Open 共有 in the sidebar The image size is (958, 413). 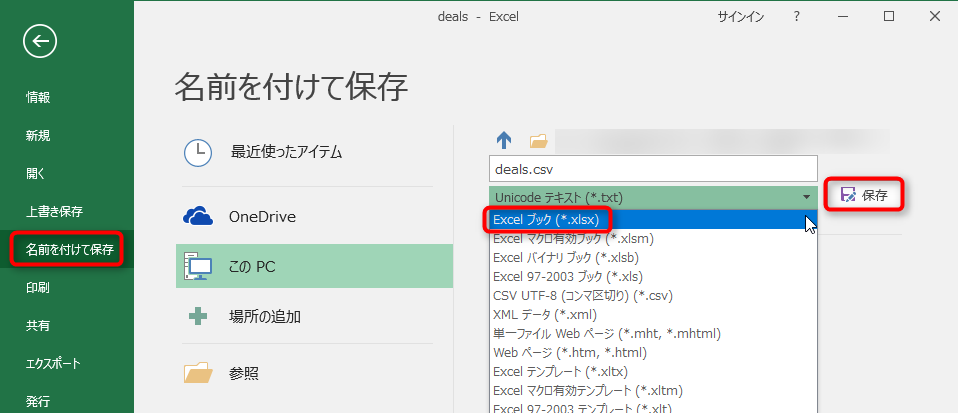click(38, 326)
